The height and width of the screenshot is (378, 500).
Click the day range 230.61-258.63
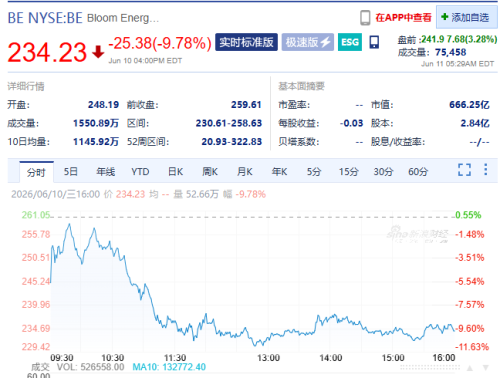[229, 123]
